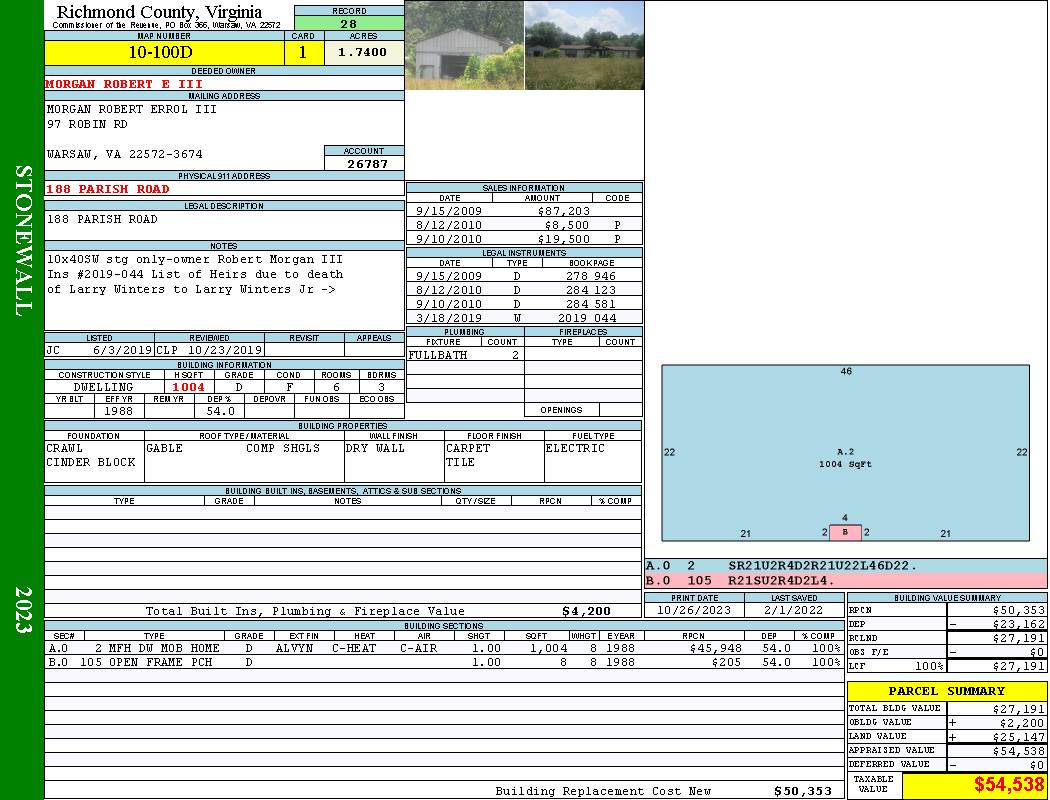This screenshot has width=1050, height=800.
Task: Select the acres value 1.7400
Action: click(x=363, y=53)
